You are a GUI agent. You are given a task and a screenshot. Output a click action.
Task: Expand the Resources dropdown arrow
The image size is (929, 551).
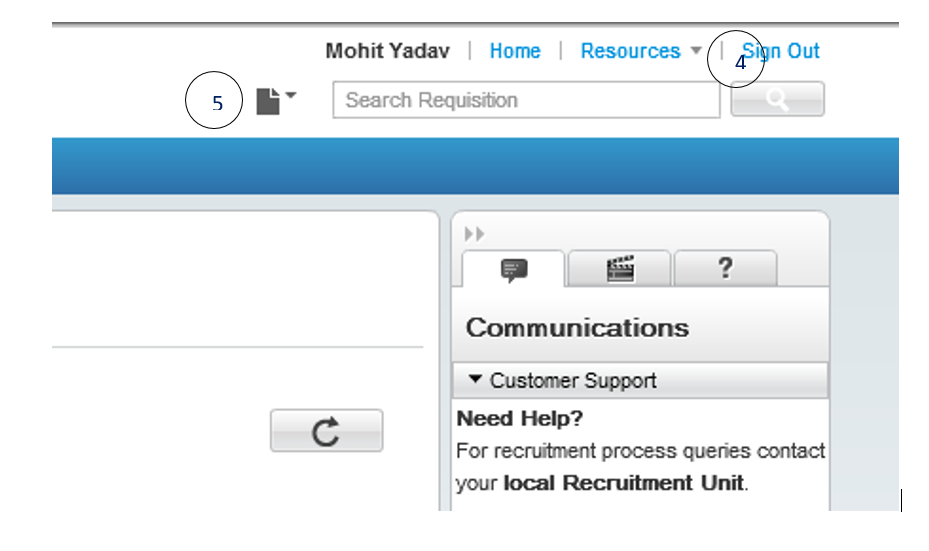tap(696, 51)
